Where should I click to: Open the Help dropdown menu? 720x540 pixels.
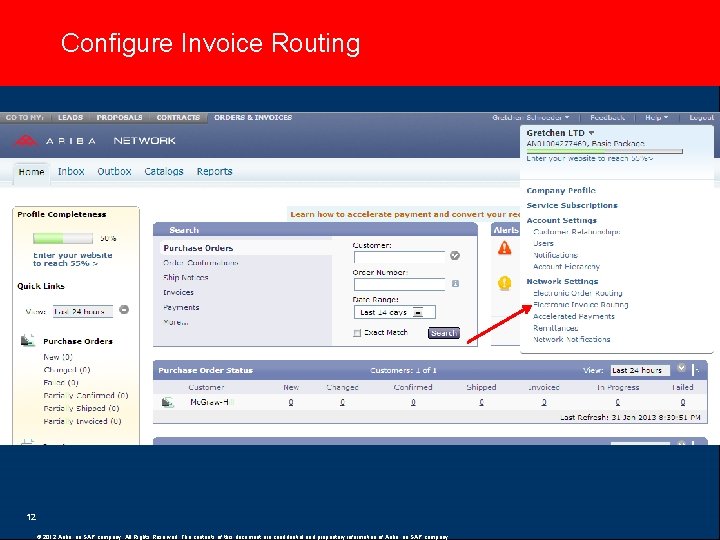click(x=656, y=118)
